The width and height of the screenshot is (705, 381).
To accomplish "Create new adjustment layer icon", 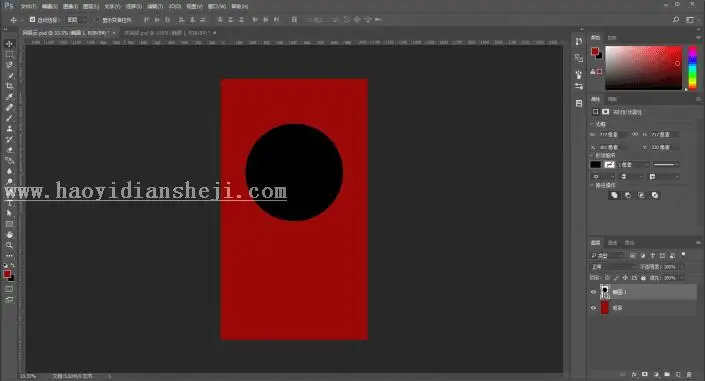I will (656, 374).
